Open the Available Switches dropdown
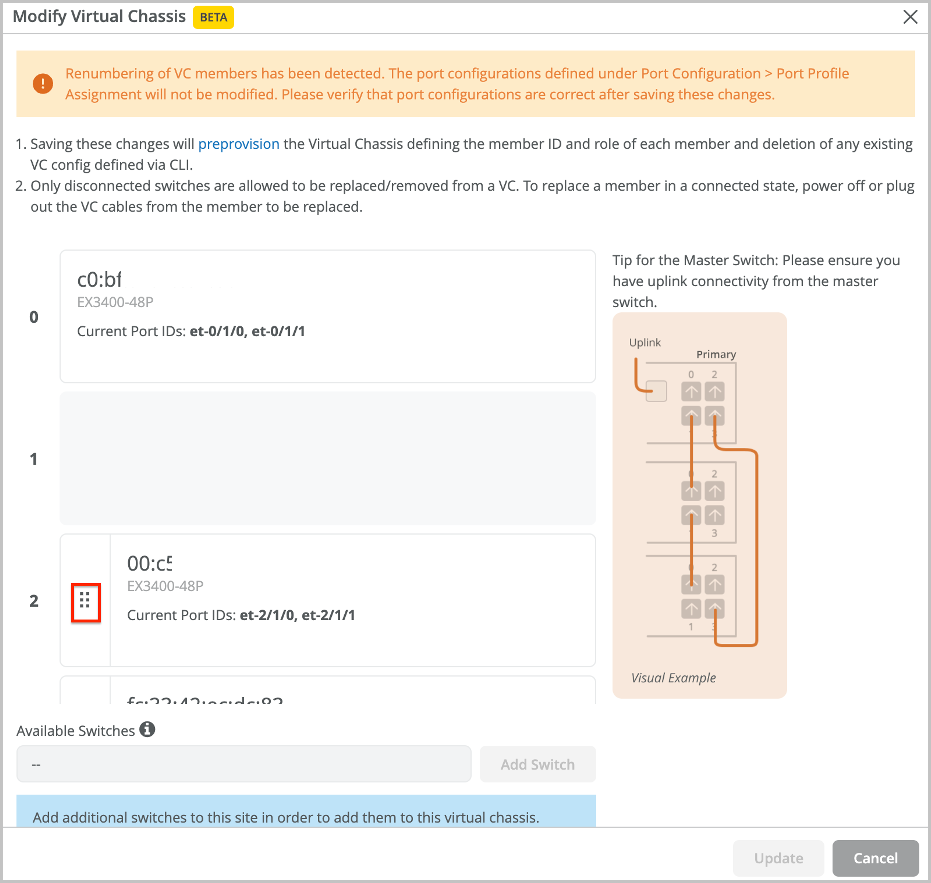Image resolution: width=931 pixels, height=883 pixels. (243, 764)
